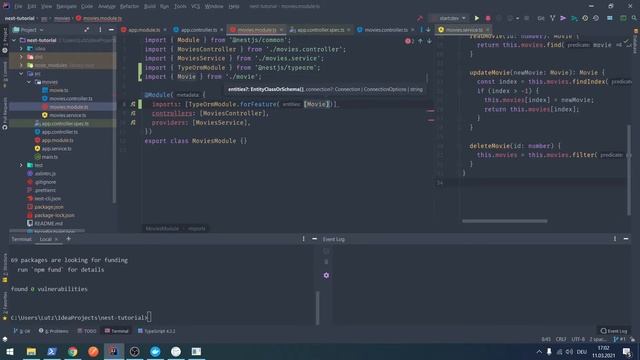Add a new terminal session with the plus icon

click(x=69, y=239)
